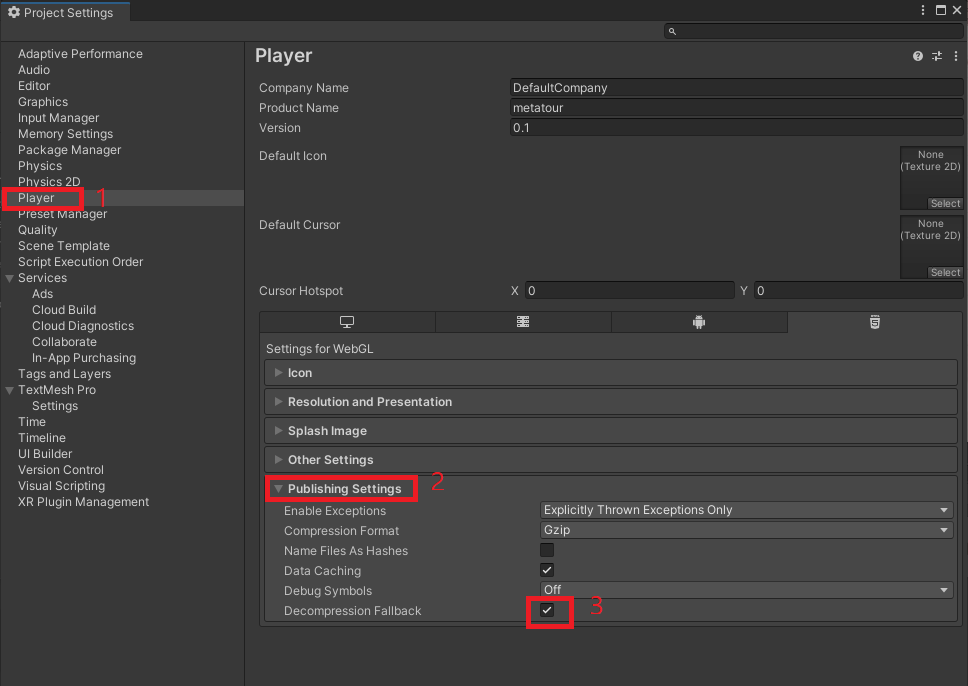Collapse the Services tree arrow
The height and width of the screenshot is (686, 968).
point(9,278)
